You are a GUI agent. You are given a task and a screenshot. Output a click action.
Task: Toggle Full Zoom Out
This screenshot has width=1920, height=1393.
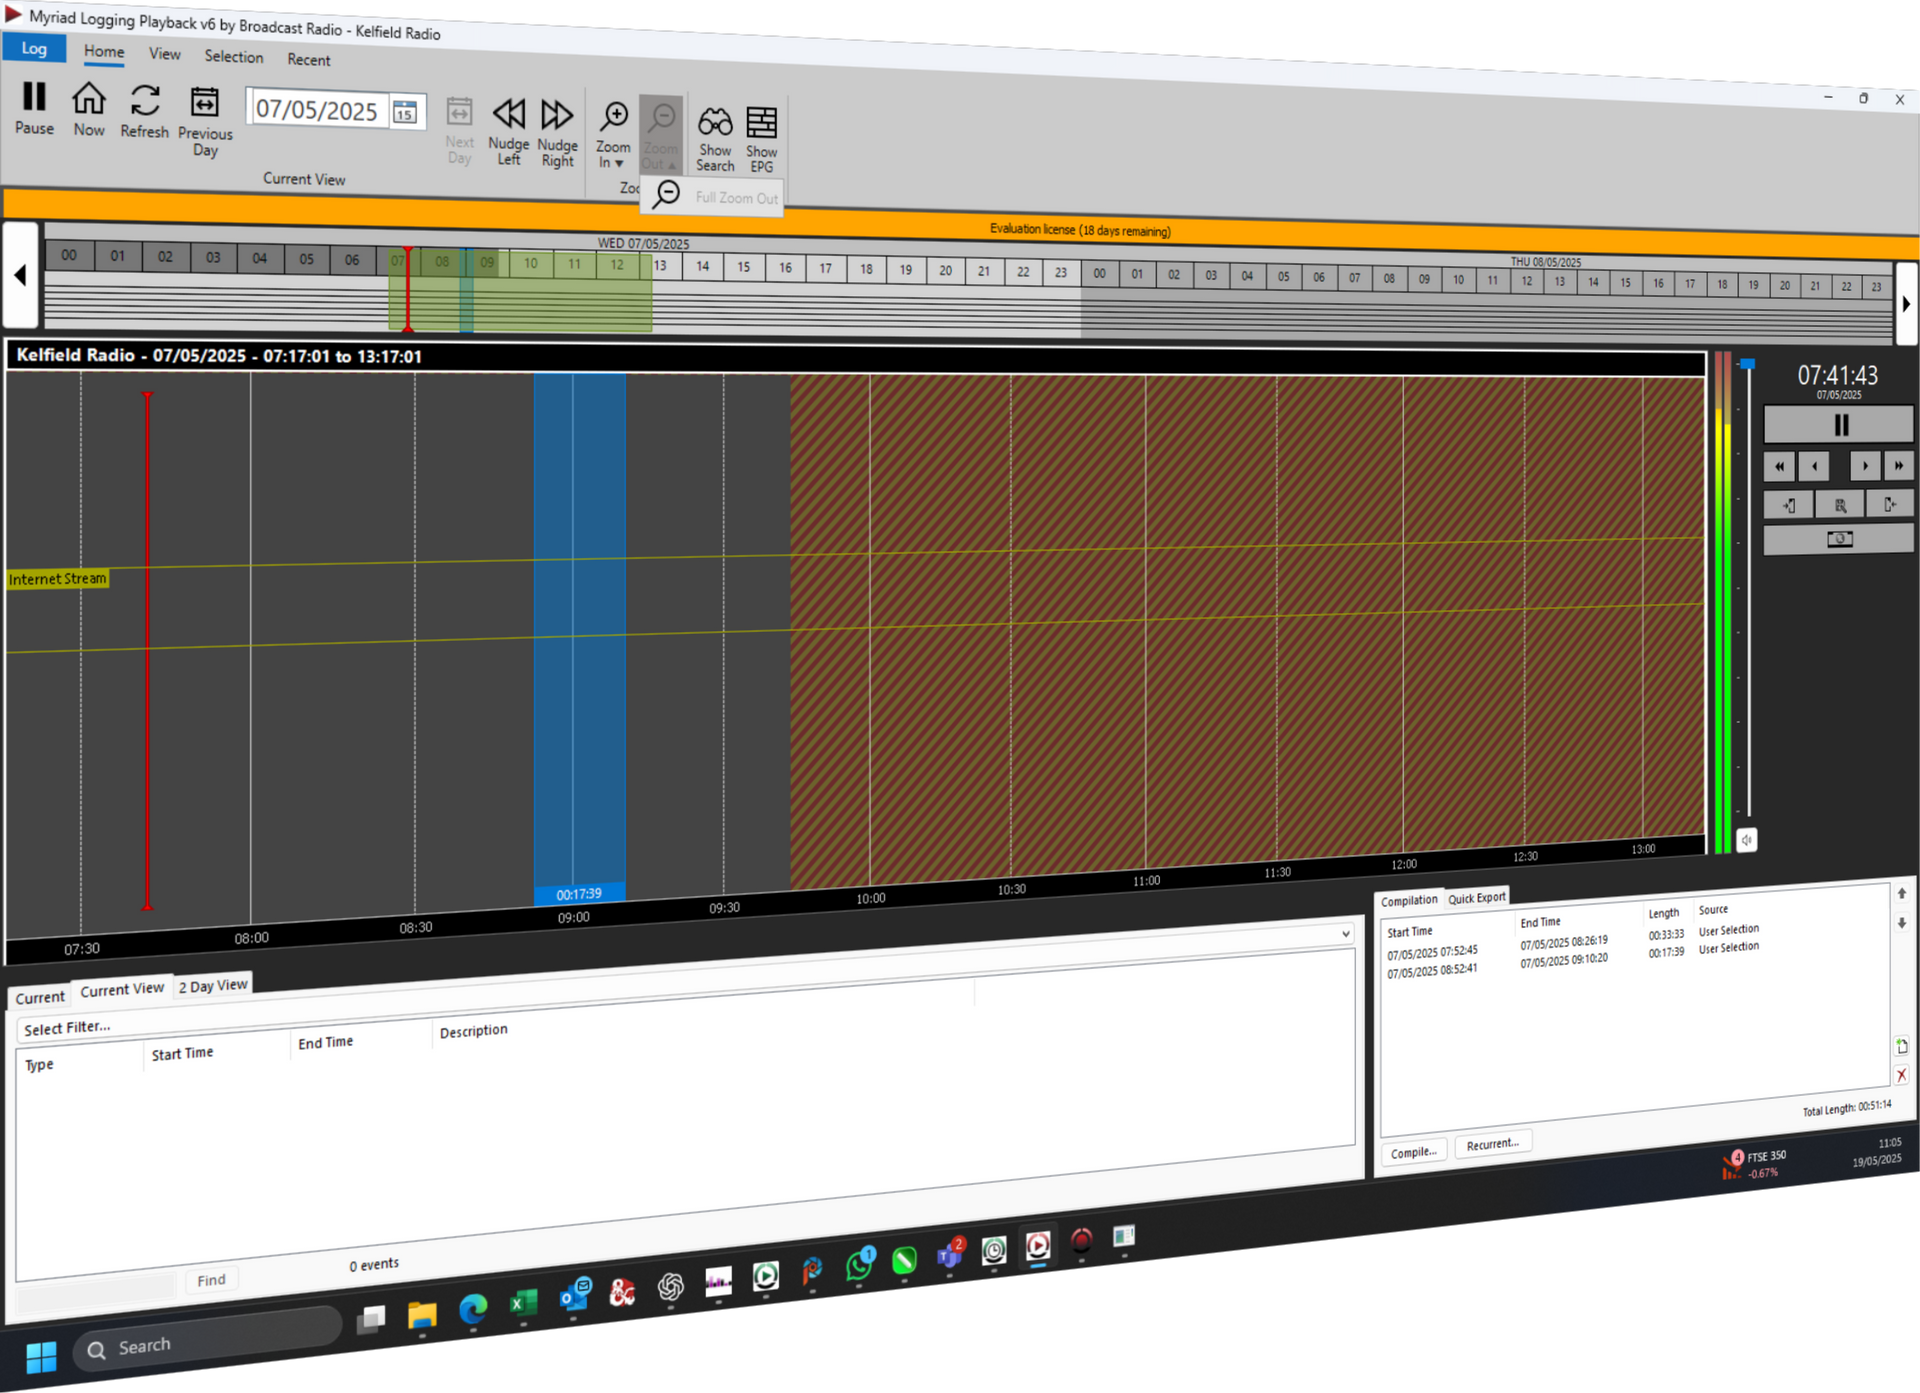point(713,197)
